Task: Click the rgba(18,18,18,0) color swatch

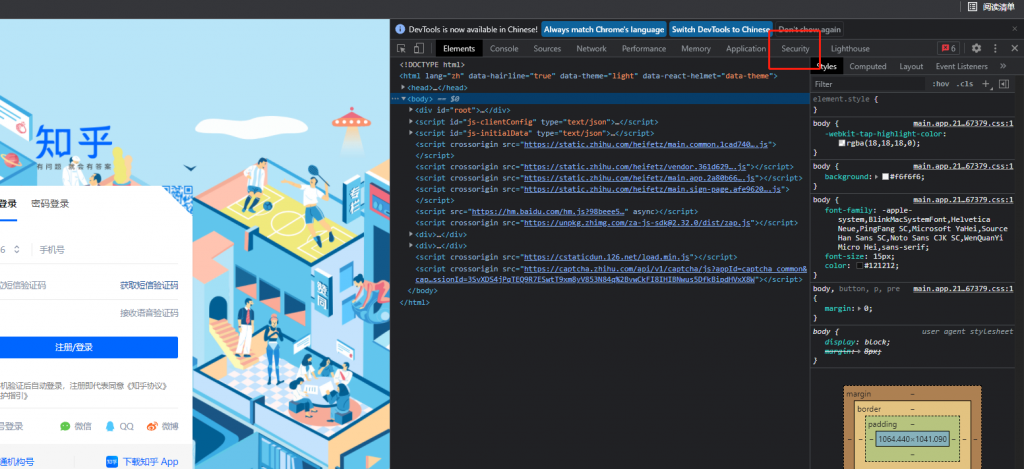Action: pos(842,143)
